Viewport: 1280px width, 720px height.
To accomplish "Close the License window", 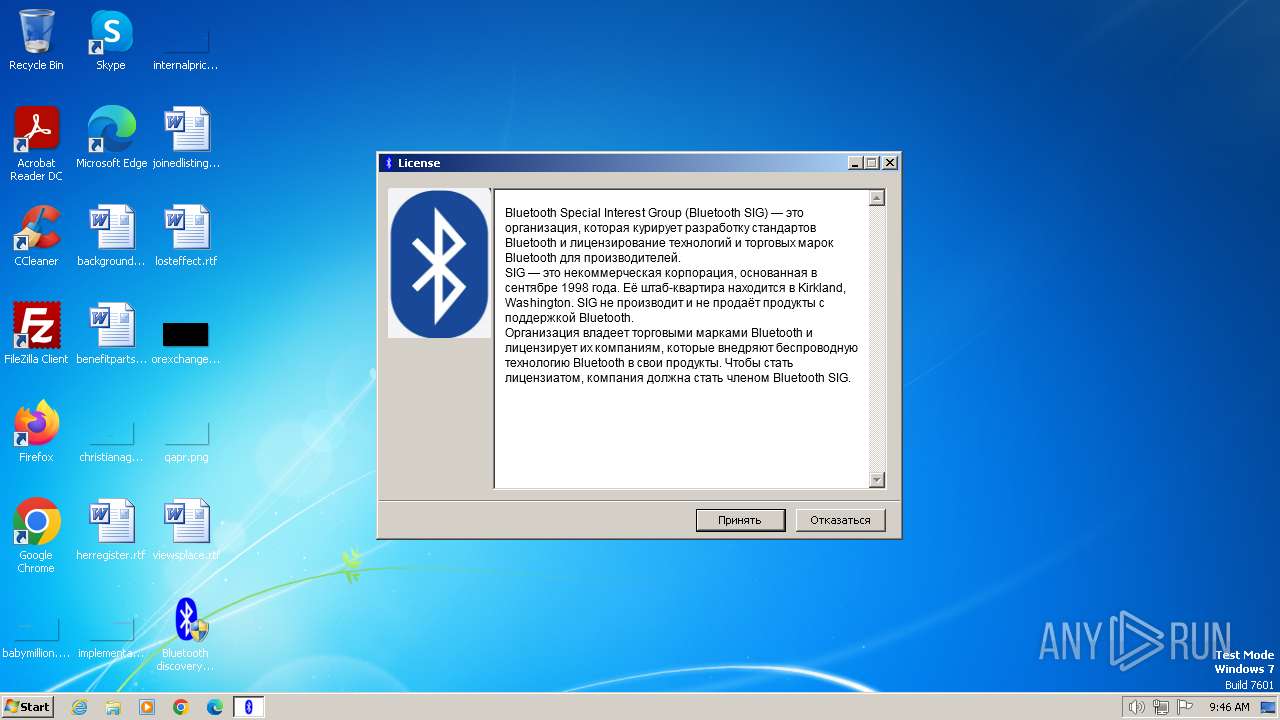I will pyautogui.click(x=890, y=163).
